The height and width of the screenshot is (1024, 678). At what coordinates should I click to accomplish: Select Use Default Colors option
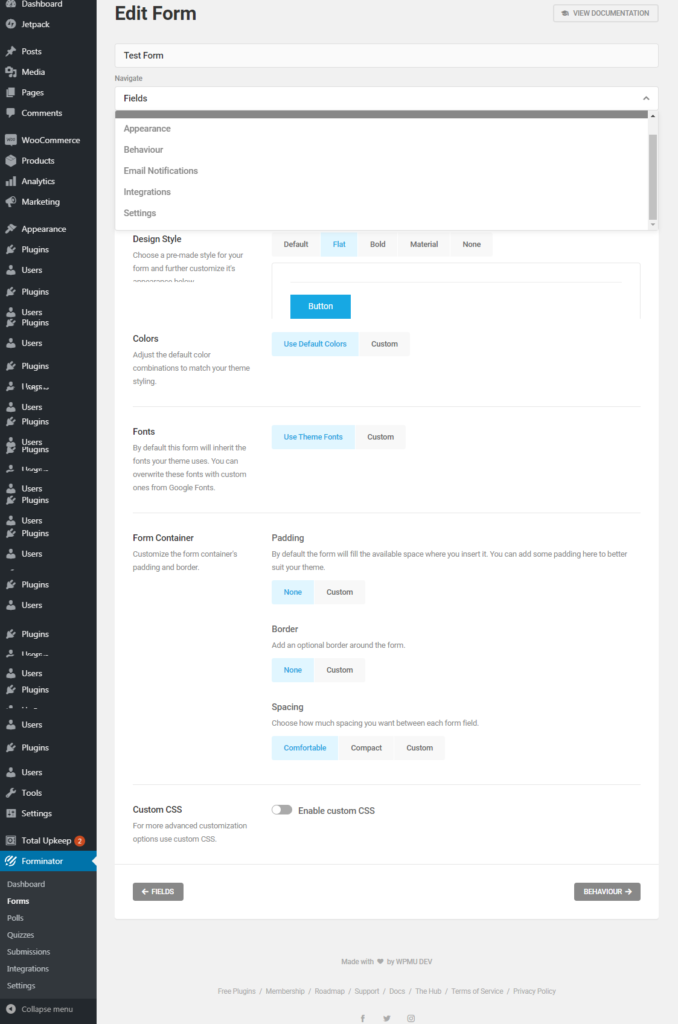(315, 344)
